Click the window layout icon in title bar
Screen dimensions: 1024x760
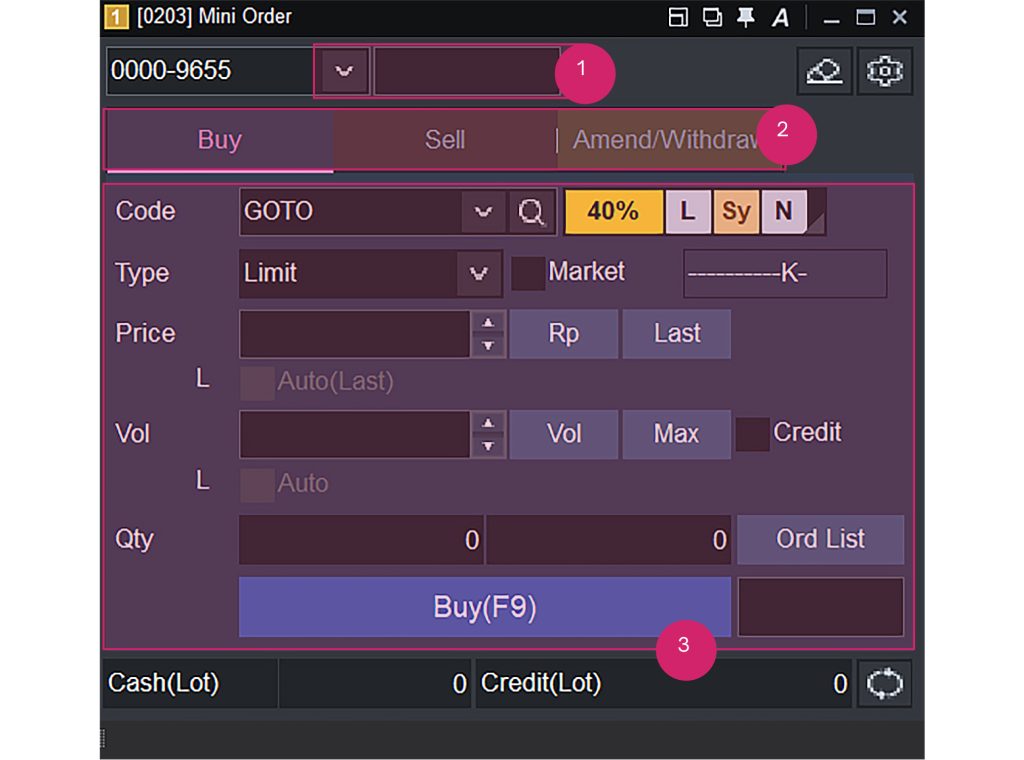pyautogui.click(x=678, y=17)
